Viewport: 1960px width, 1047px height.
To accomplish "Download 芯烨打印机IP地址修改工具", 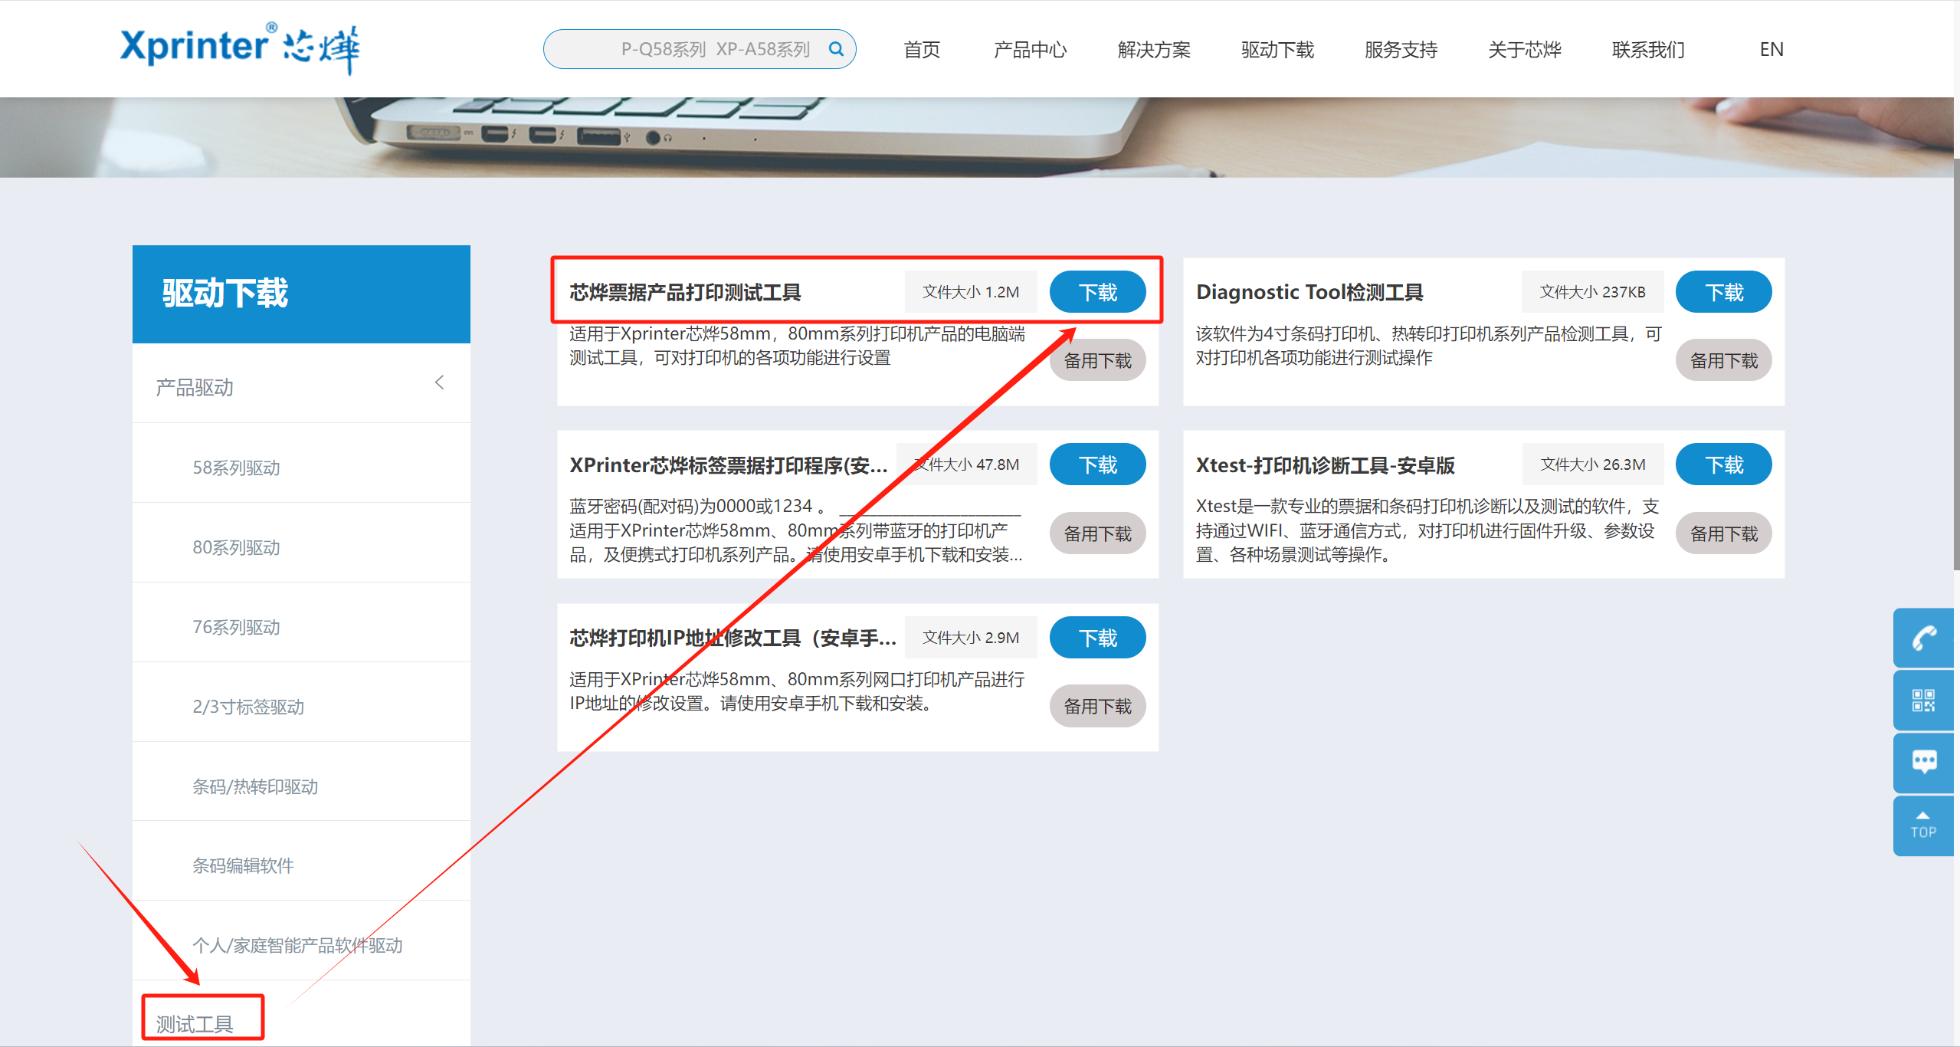I will [1097, 637].
